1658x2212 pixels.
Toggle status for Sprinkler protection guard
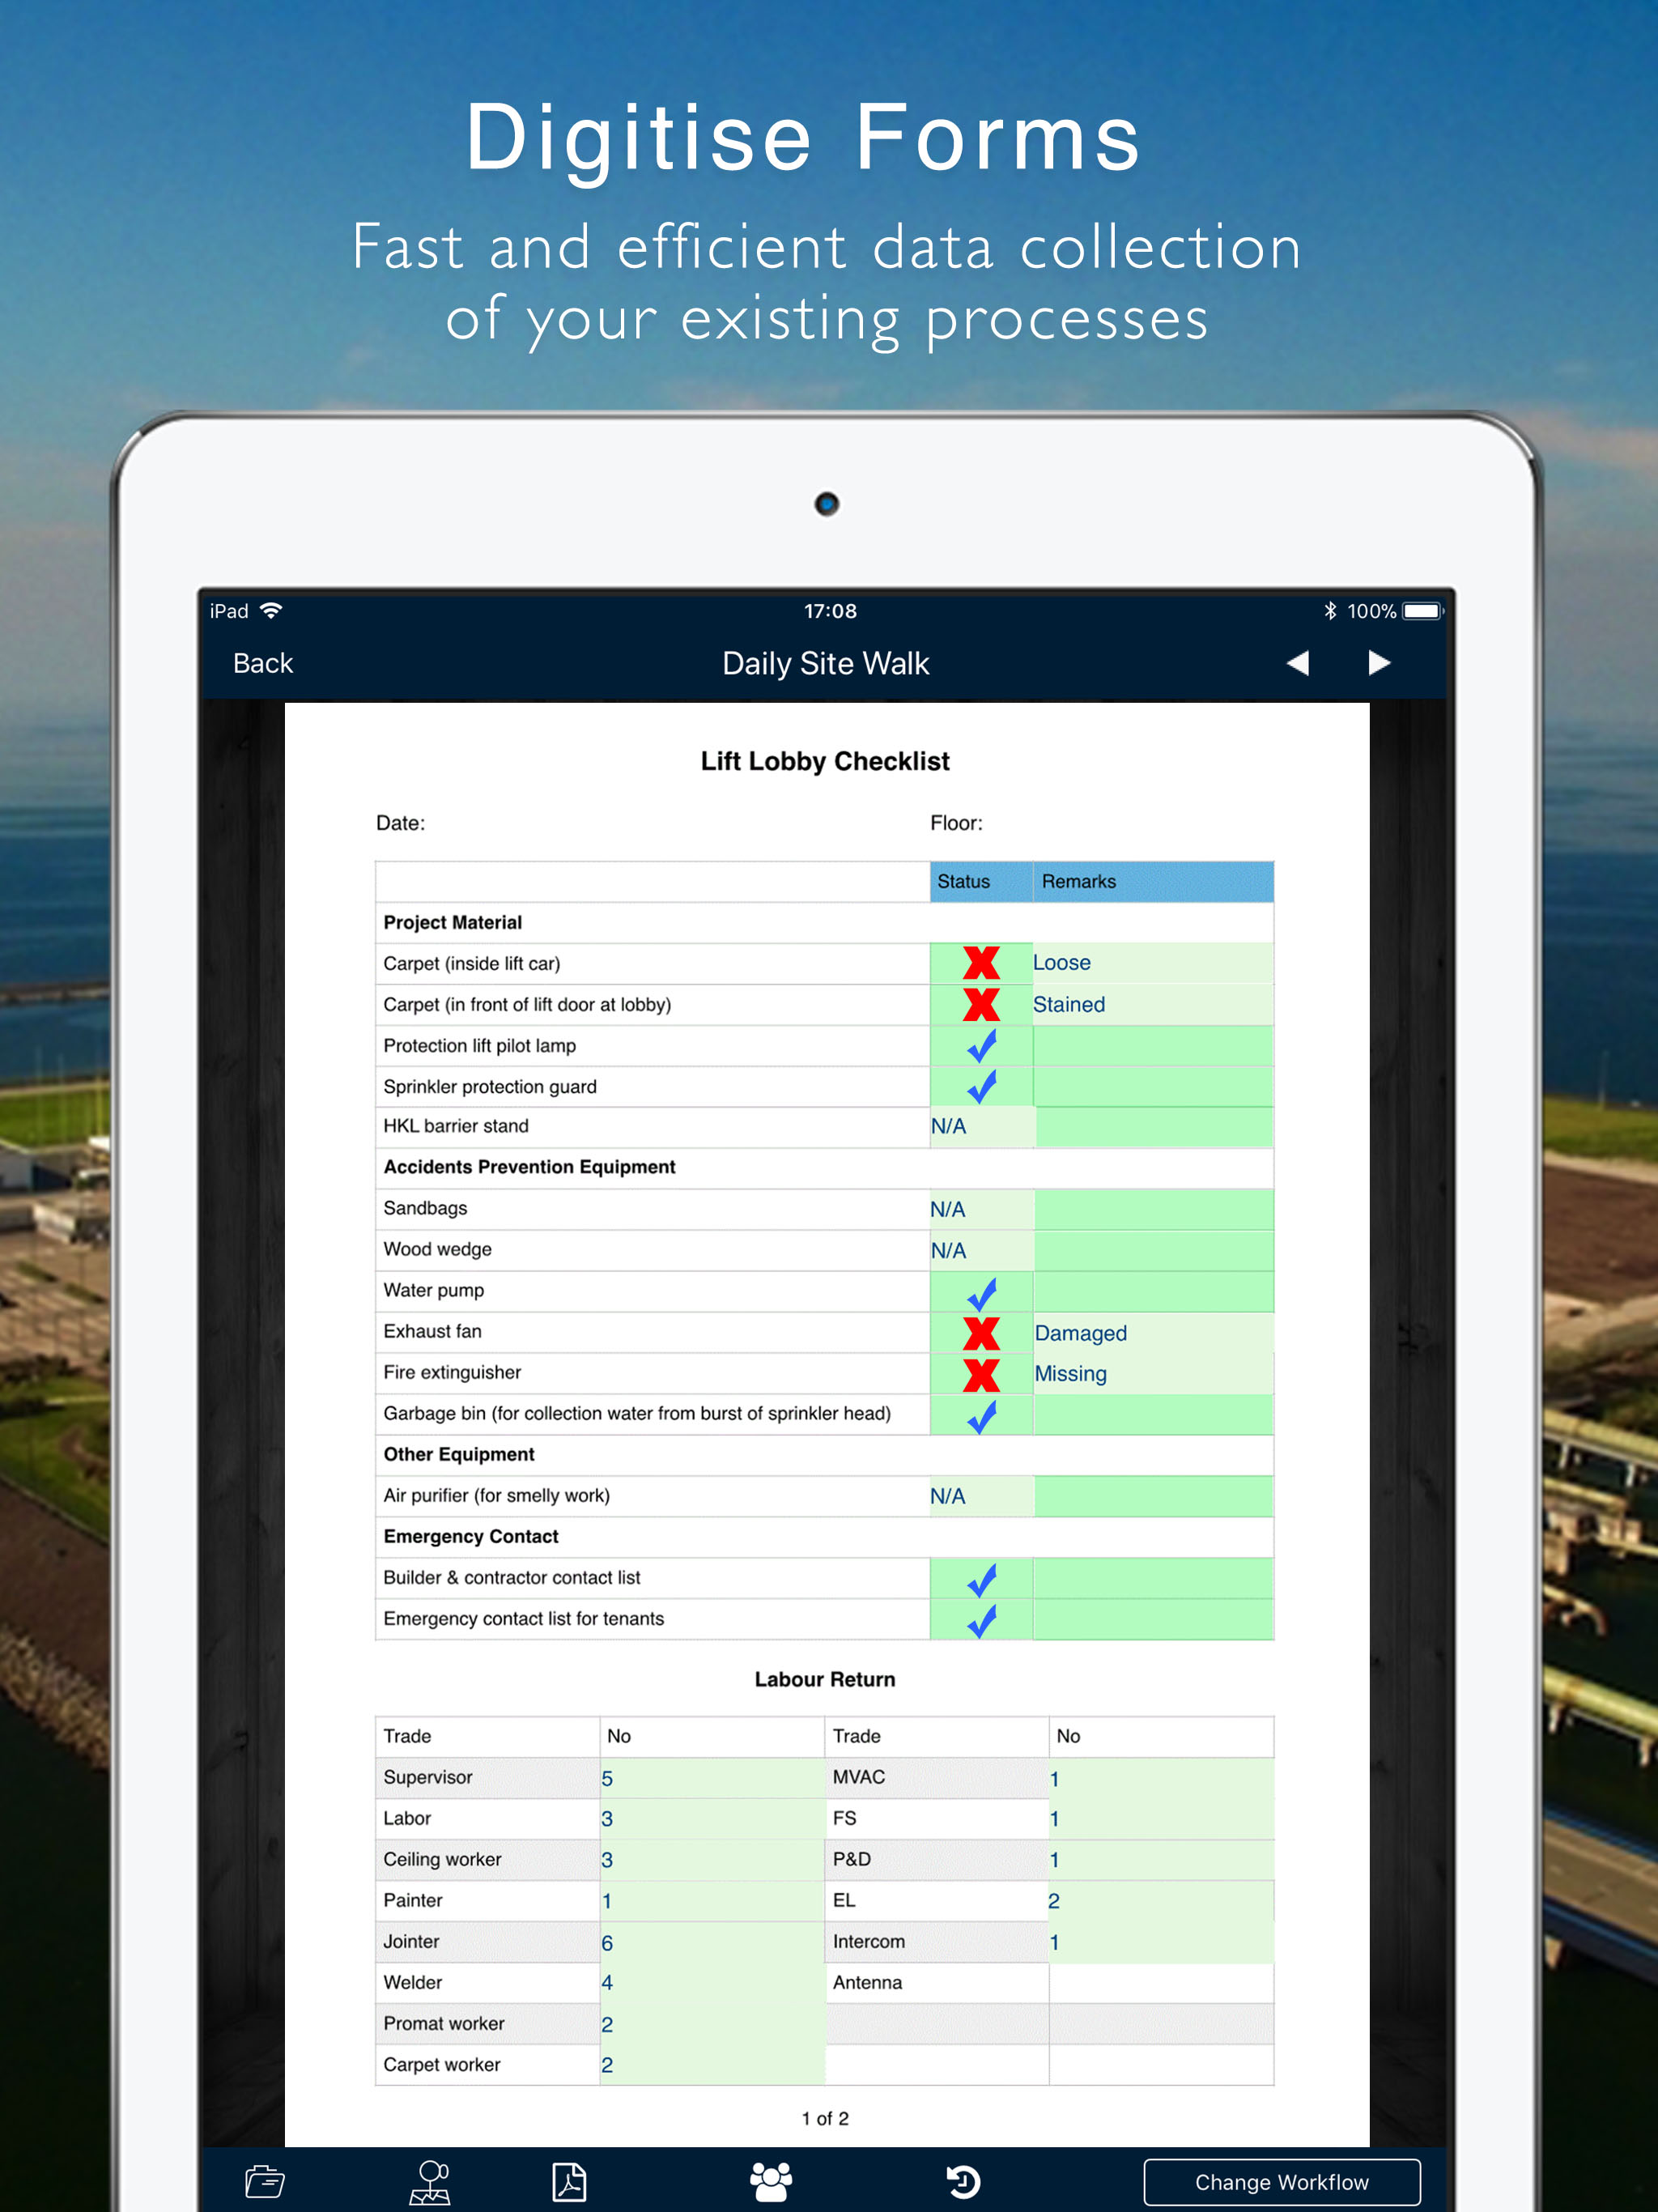tap(981, 1087)
